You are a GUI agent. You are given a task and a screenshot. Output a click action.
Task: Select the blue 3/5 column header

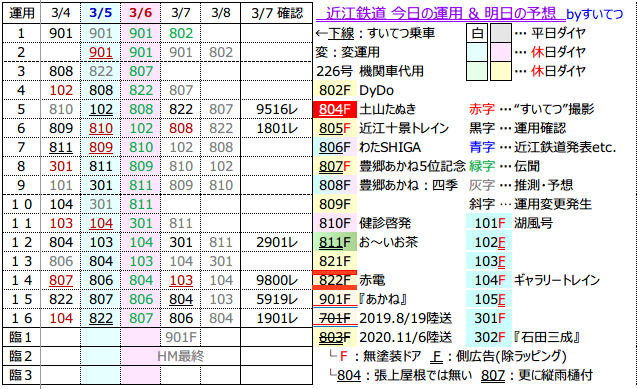(100, 13)
